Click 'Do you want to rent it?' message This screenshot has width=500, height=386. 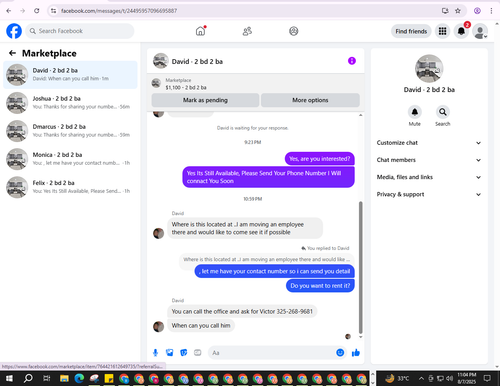[320, 286]
